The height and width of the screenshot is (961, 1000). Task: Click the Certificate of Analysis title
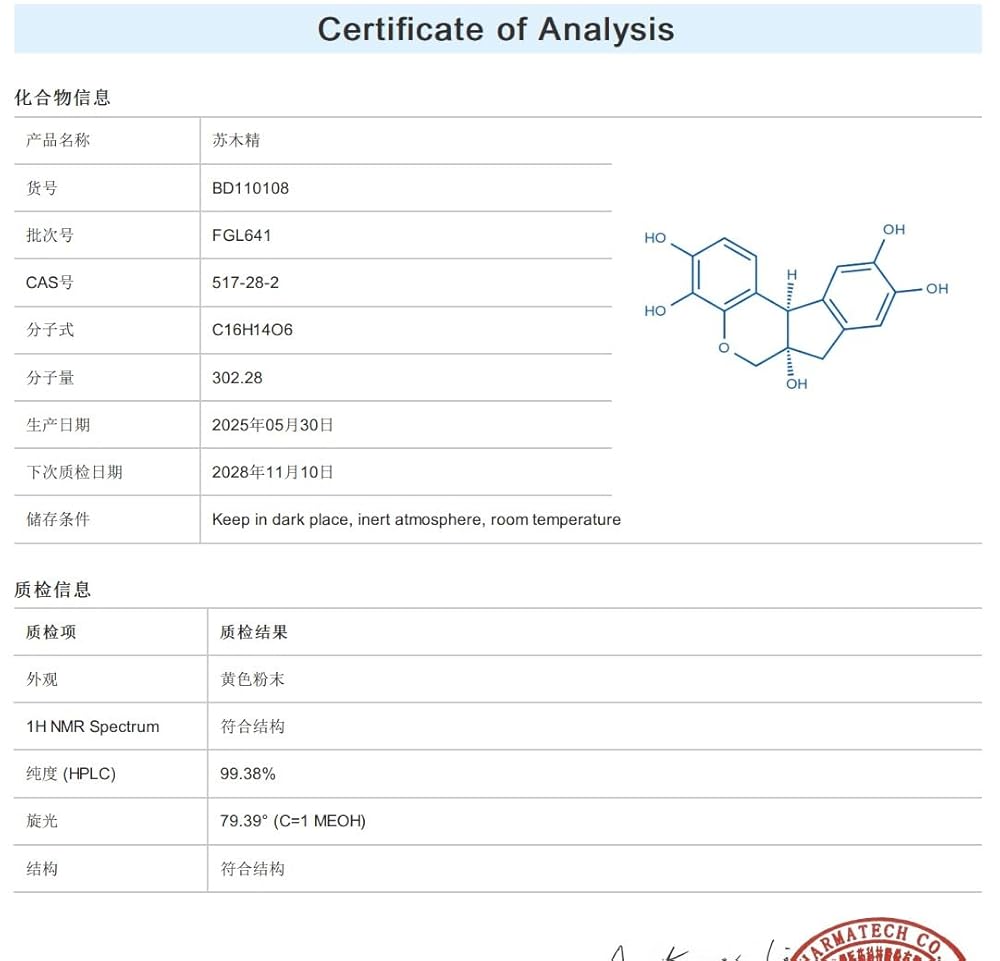pos(496,29)
